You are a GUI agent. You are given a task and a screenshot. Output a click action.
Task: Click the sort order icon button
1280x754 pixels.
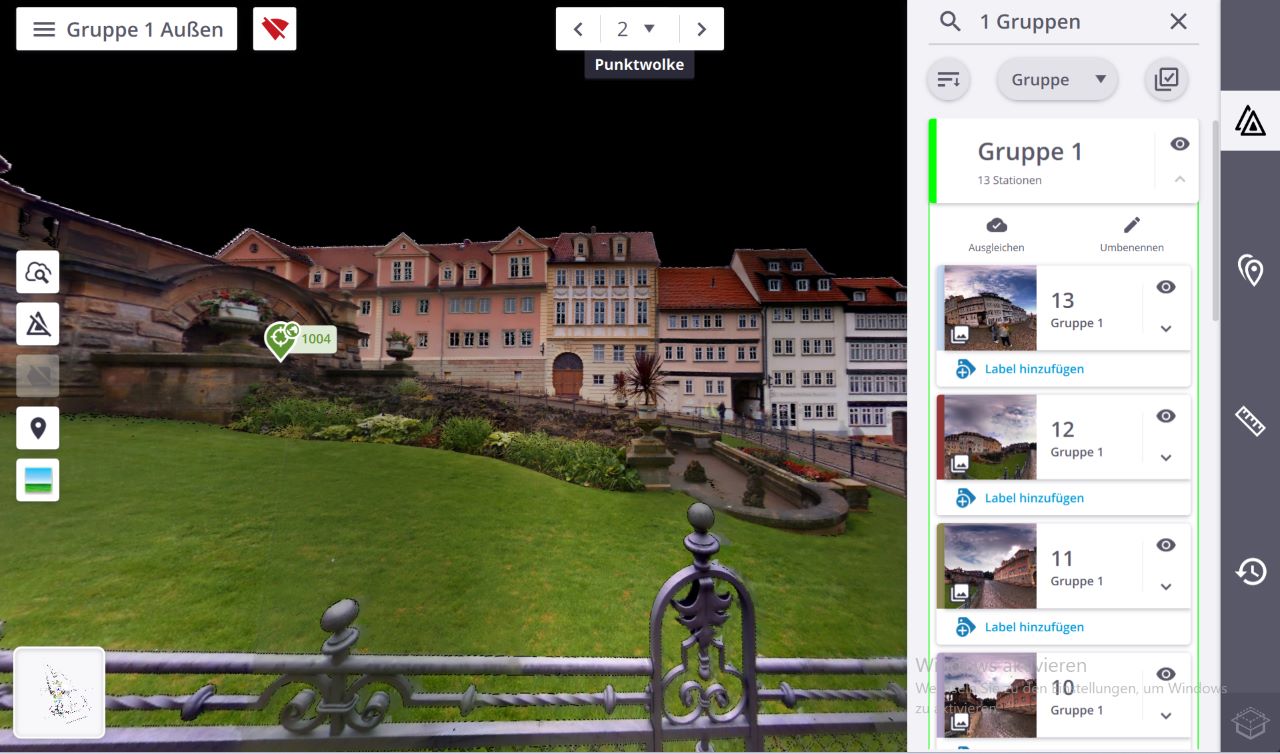[x=948, y=80]
